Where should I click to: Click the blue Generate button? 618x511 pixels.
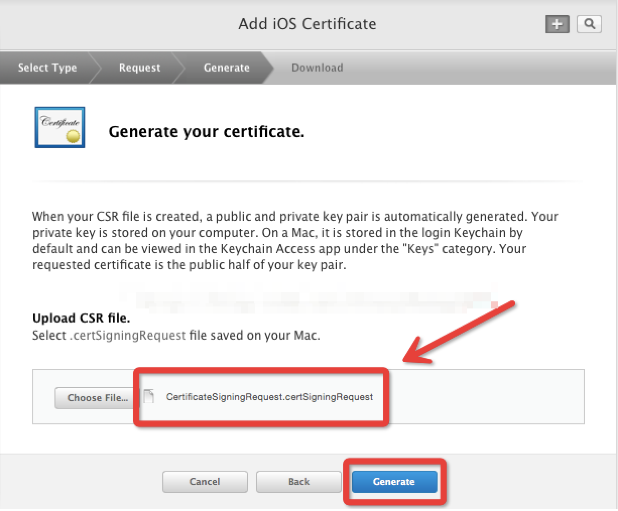pyautogui.click(x=395, y=481)
